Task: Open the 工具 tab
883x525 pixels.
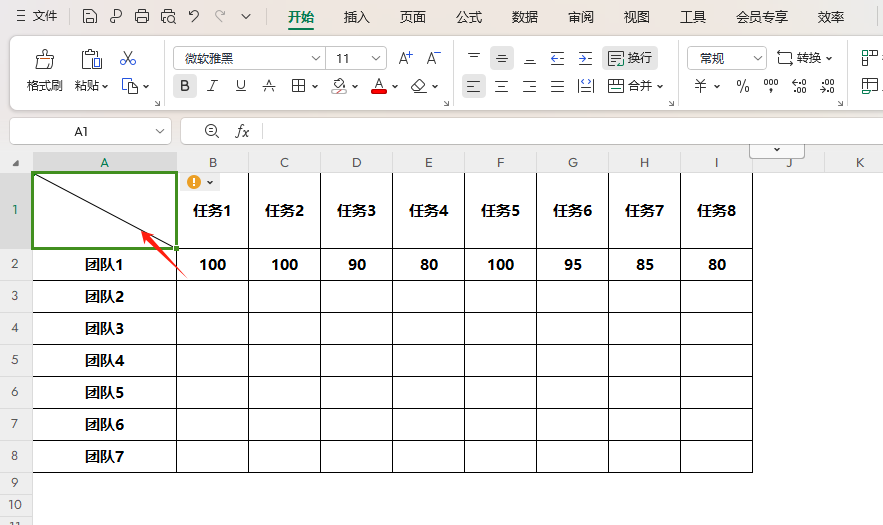Action: coord(693,17)
